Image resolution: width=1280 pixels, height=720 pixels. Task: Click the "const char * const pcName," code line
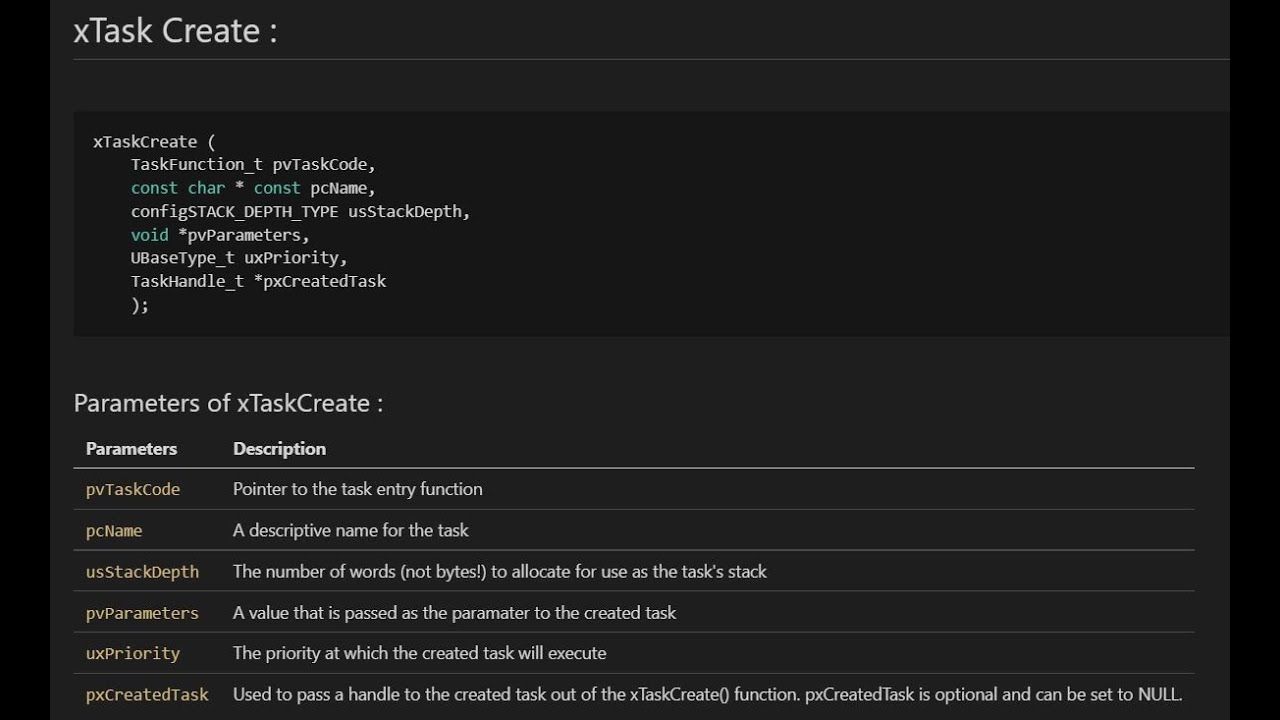pos(253,188)
